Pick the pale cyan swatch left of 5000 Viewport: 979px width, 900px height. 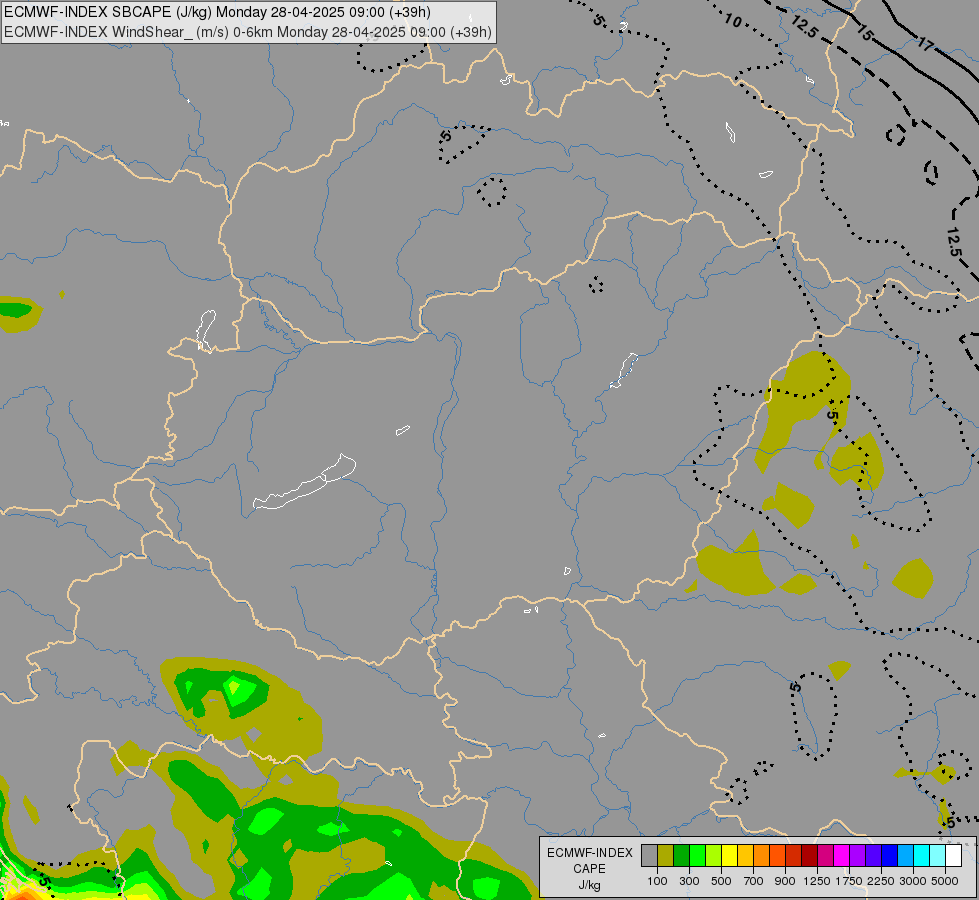pos(938,856)
